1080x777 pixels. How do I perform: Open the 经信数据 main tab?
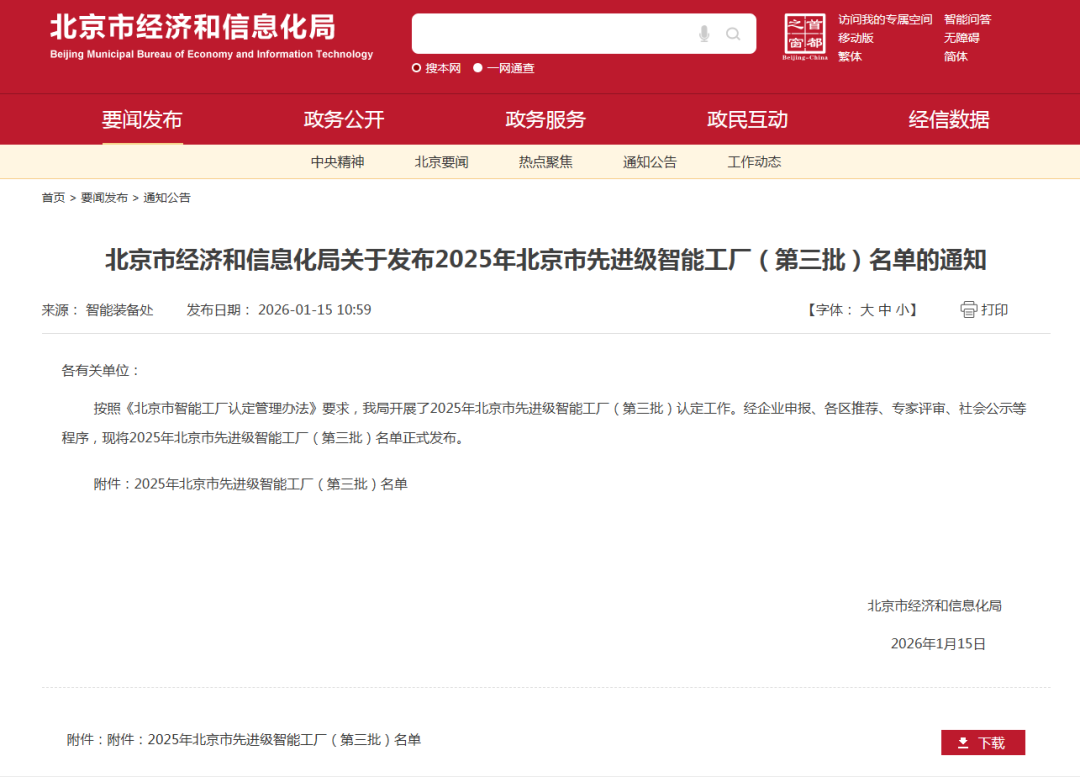click(949, 120)
